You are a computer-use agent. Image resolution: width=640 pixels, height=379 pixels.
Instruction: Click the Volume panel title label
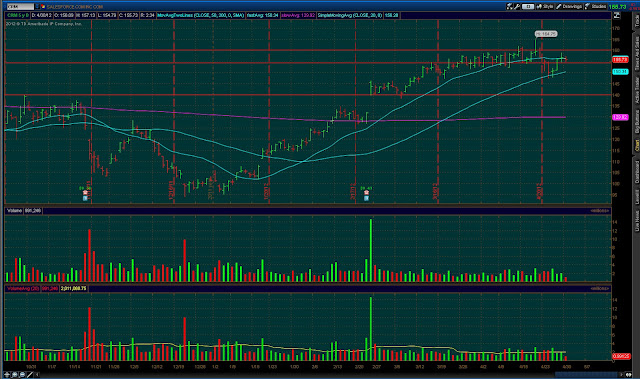tap(14, 211)
